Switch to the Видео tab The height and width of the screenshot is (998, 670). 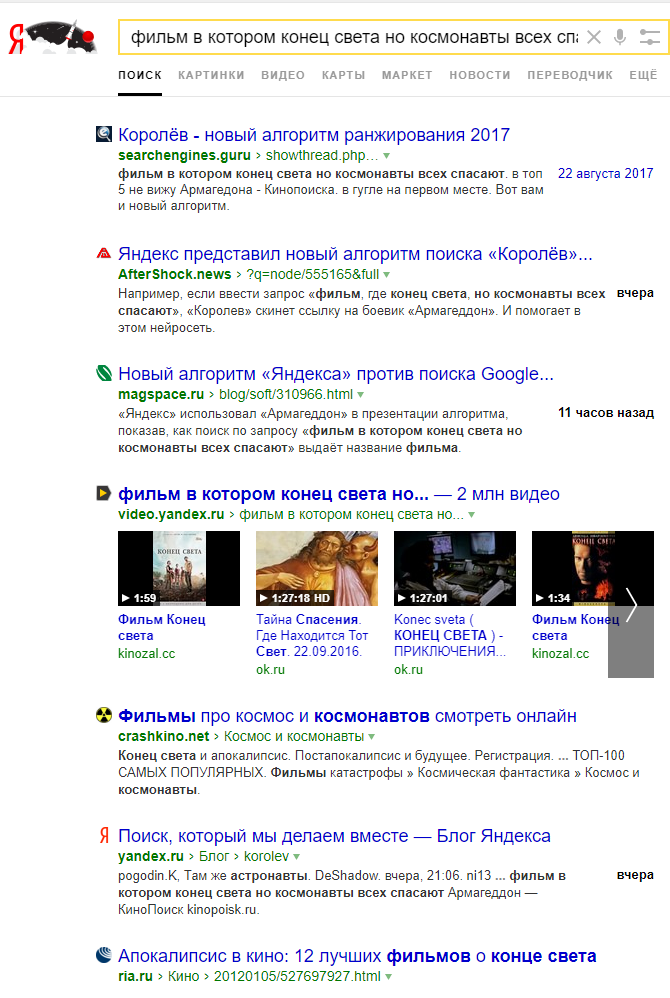283,75
